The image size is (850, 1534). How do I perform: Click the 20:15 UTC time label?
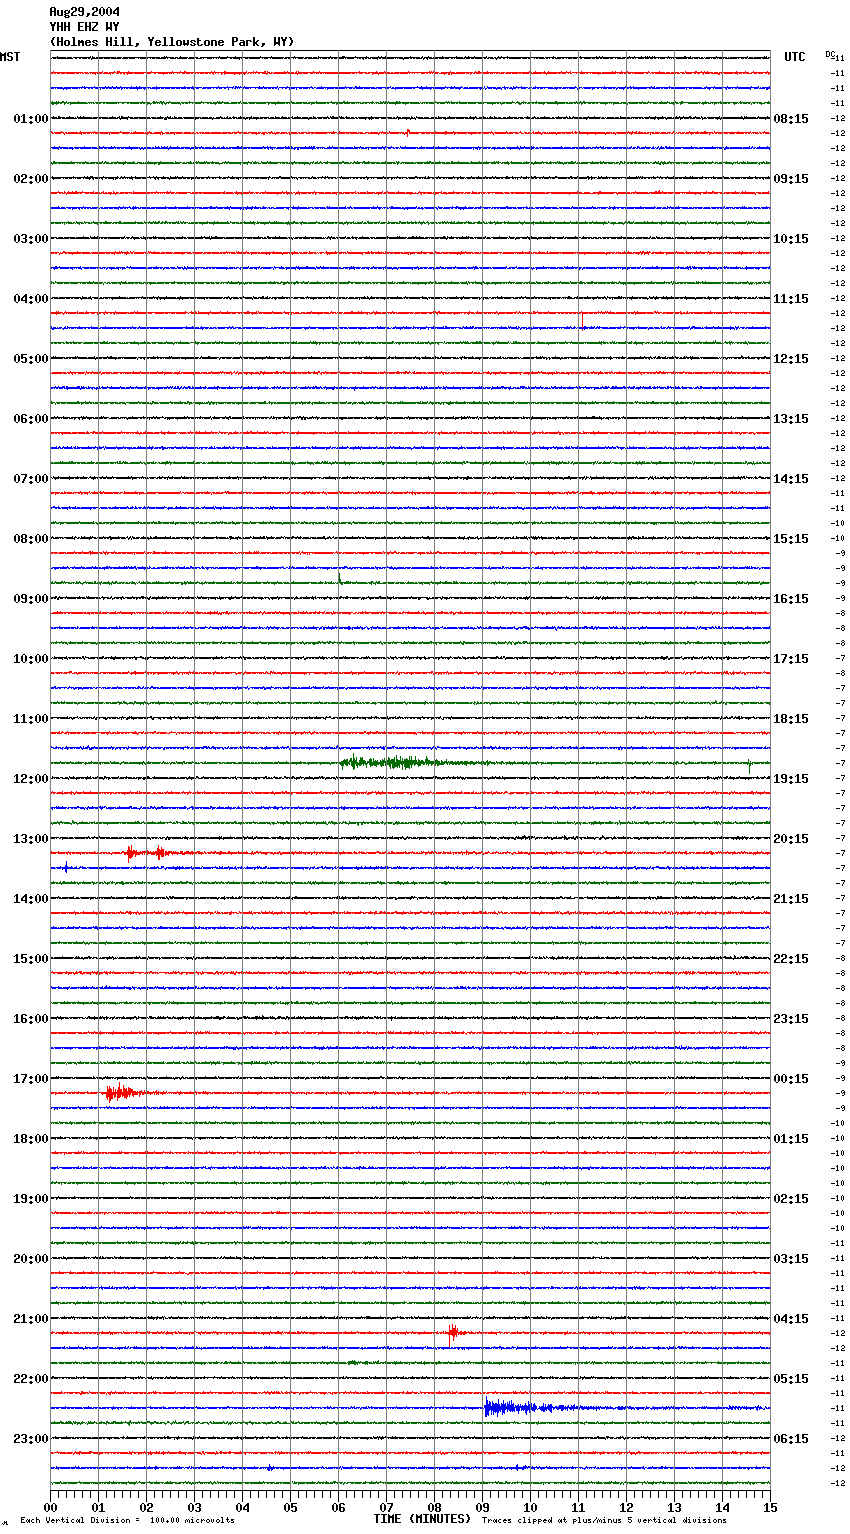coord(791,839)
